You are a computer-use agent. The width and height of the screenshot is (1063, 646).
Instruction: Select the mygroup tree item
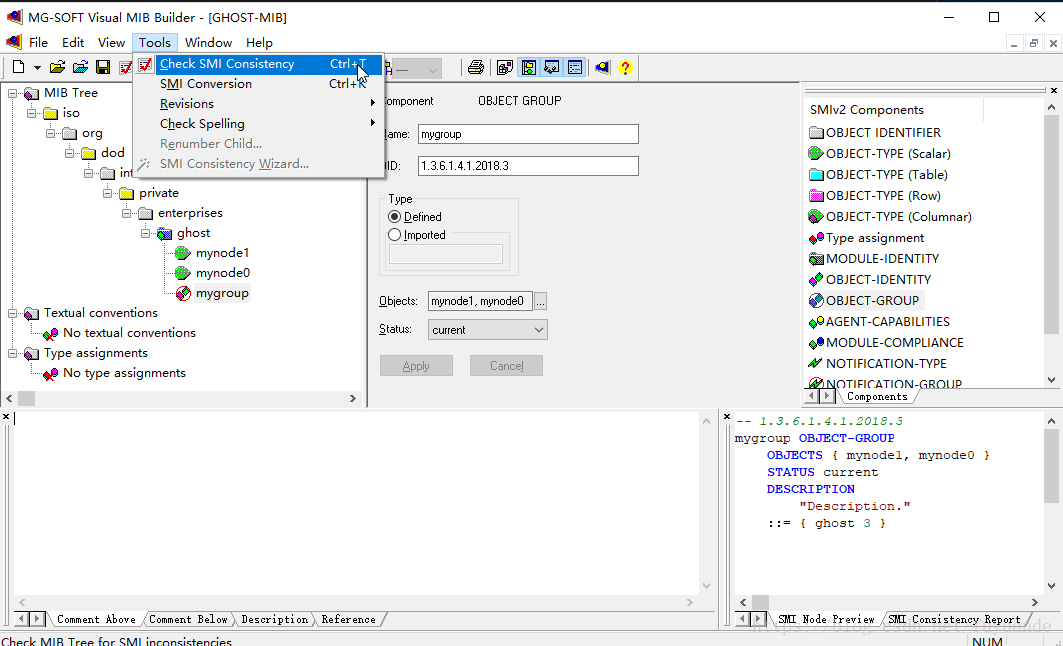coord(222,293)
